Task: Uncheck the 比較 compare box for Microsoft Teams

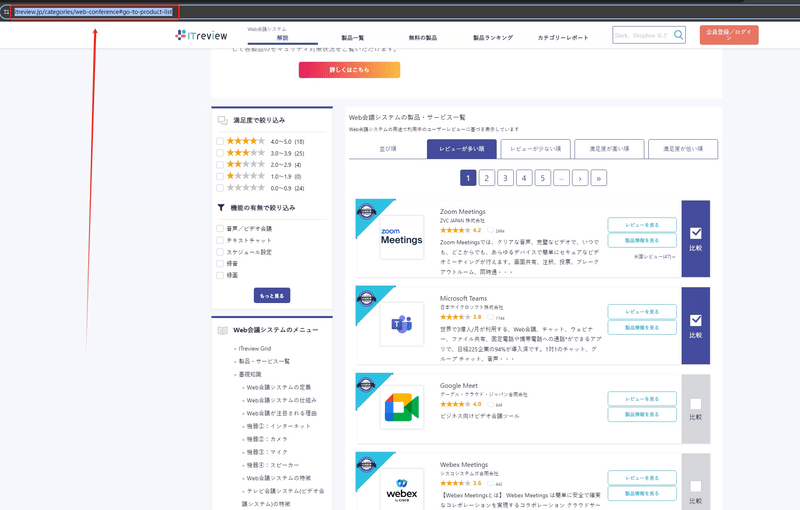Action: 695,320
